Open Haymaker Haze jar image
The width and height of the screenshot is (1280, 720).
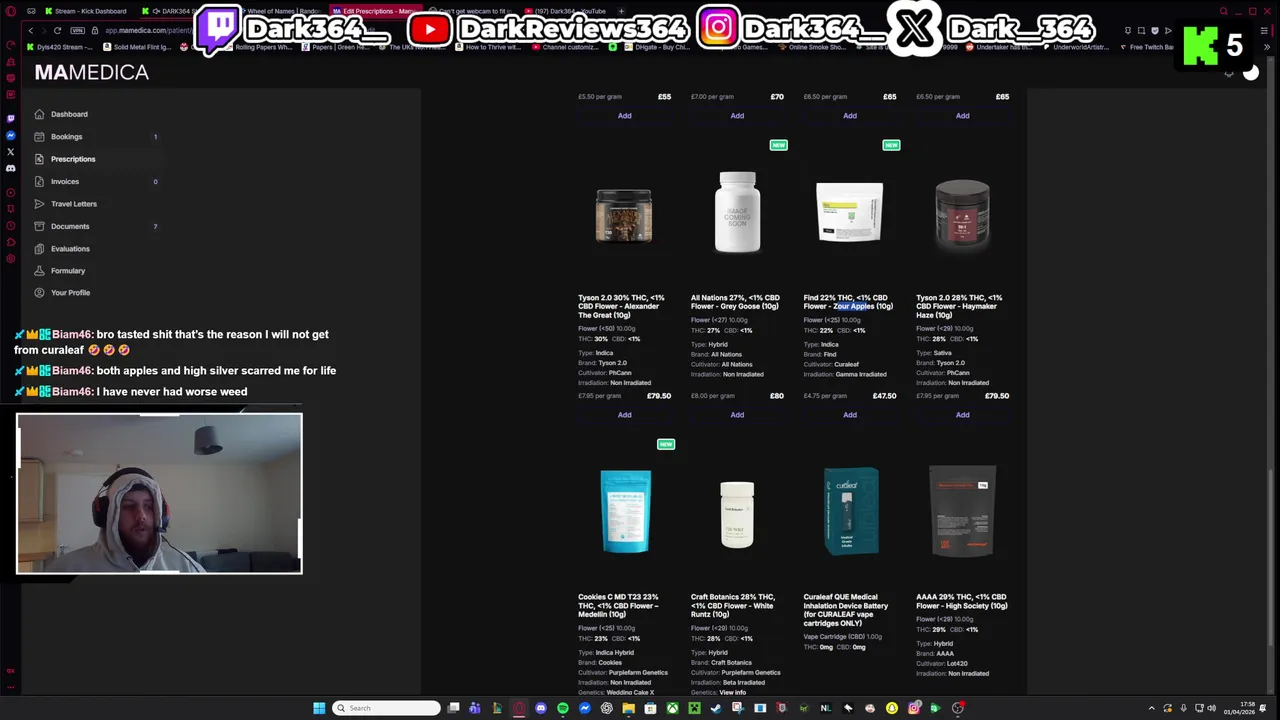[962, 213]
